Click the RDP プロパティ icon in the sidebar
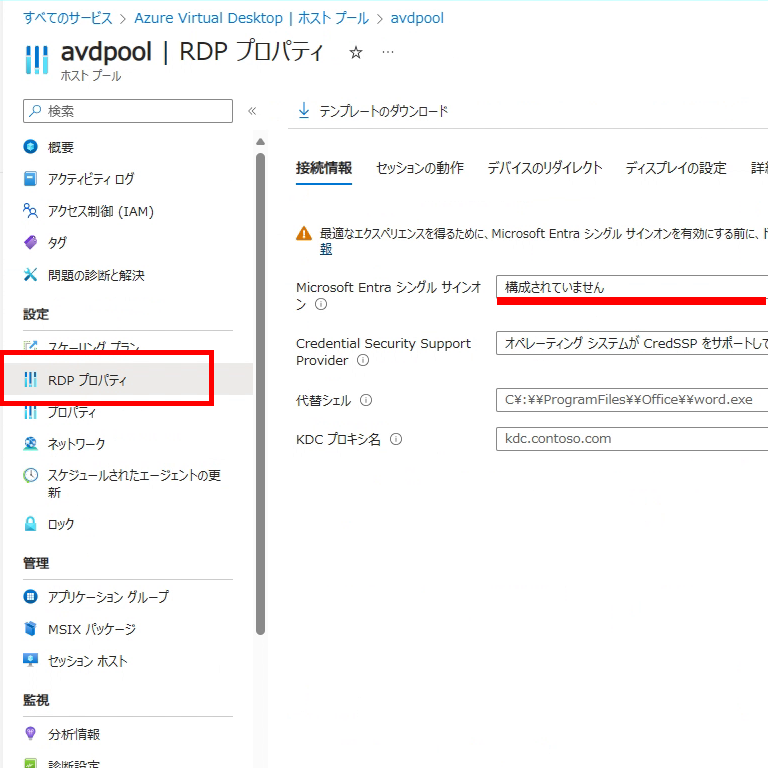 coord(30,379)
